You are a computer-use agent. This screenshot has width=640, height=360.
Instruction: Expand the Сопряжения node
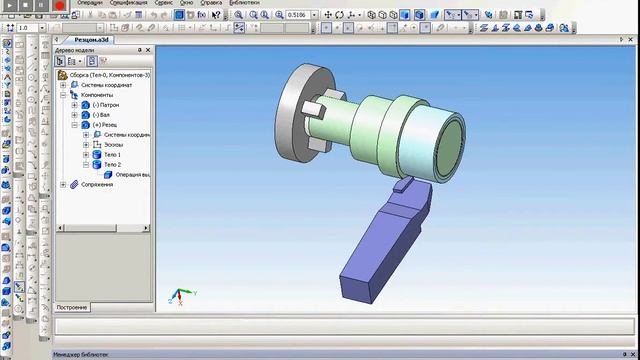click(x=63, y=184)
